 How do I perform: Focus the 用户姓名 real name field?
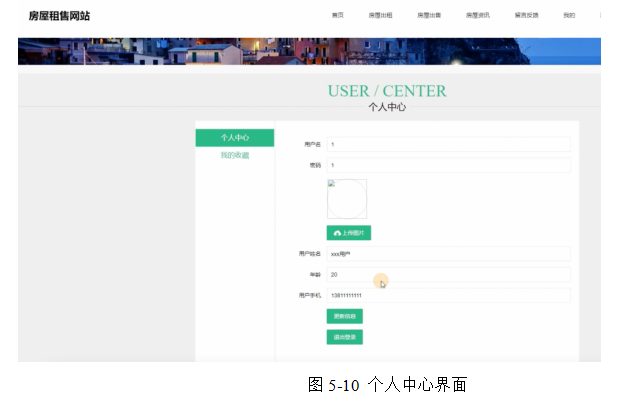point(449,254)
